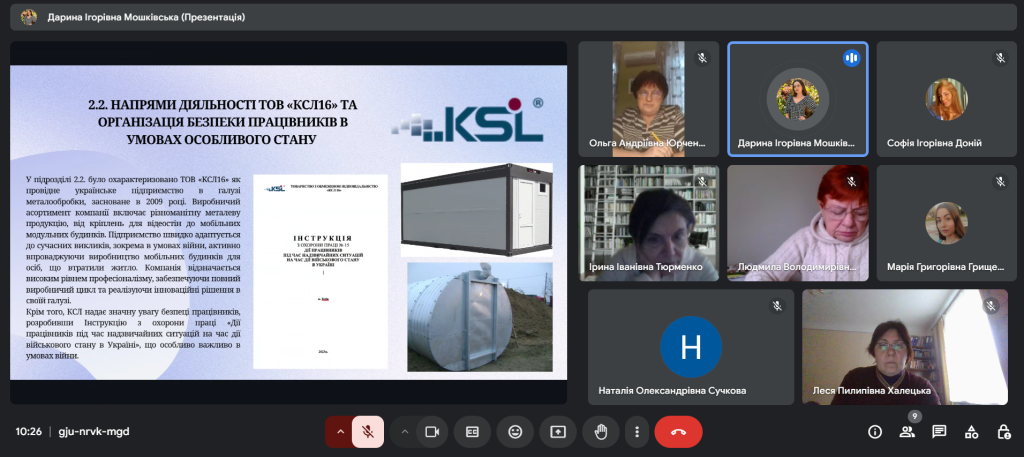Click meeting code gju-nrvk-mgd
The width and height of the screenshot is (1024, 457).
pos(94,432)
